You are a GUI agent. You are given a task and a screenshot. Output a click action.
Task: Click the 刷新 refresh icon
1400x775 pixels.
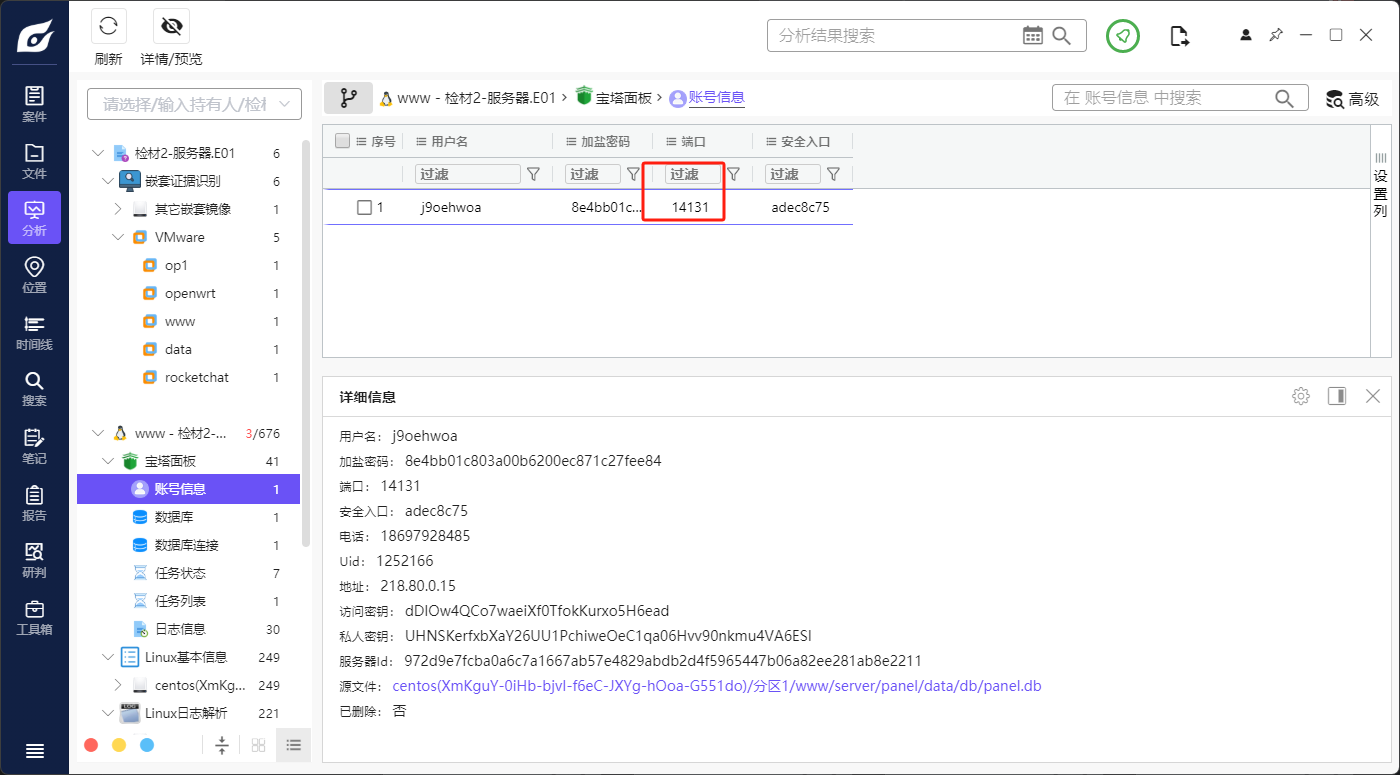[x=108, y=27]
